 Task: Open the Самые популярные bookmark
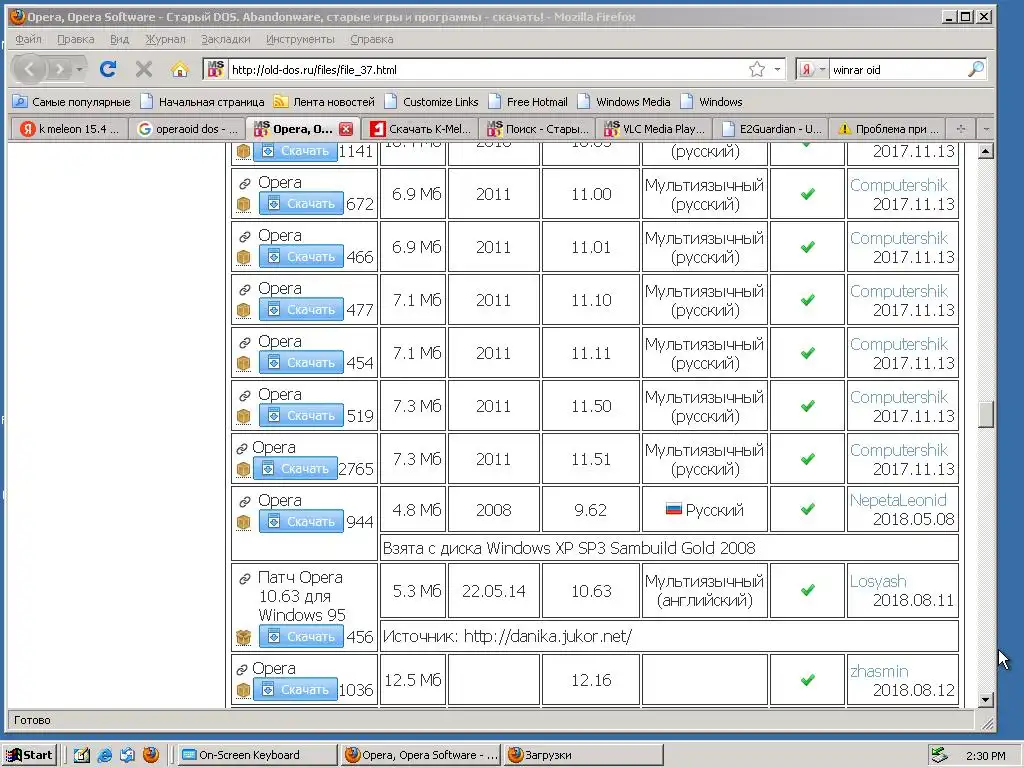72,102
